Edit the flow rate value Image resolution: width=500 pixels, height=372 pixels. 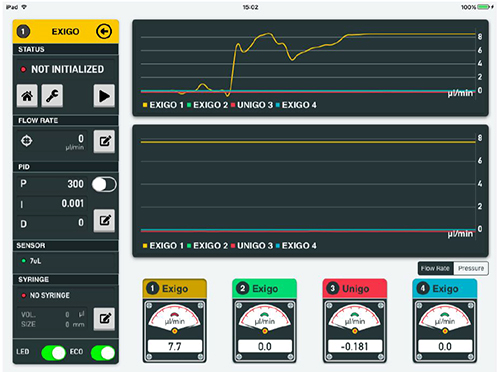click(x=104, y=141)
